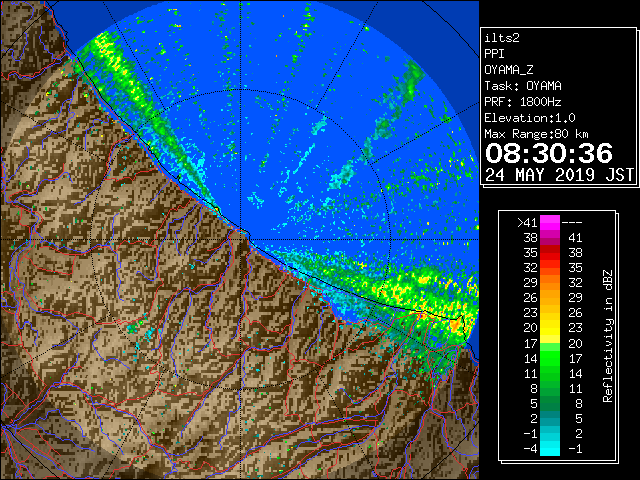The height and width of the screenshot is (480, 640).
Task: Click the orange echo core near right coastline
Action: coord(456,325)
